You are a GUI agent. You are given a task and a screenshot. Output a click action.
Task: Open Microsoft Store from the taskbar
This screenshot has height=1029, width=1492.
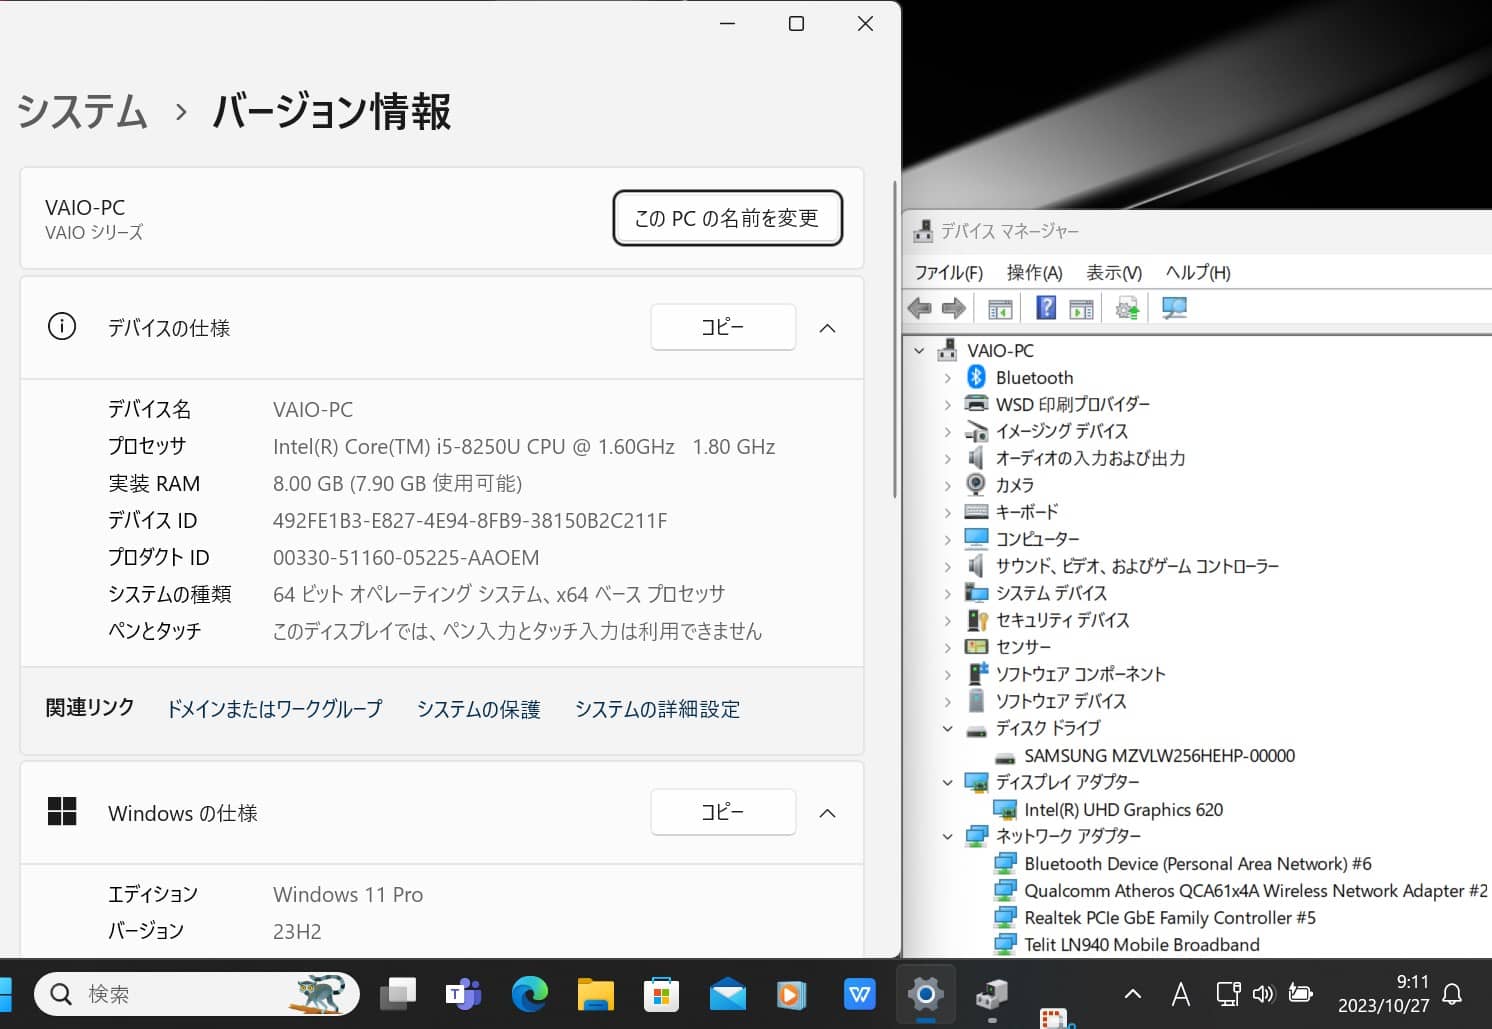point(661,994)
